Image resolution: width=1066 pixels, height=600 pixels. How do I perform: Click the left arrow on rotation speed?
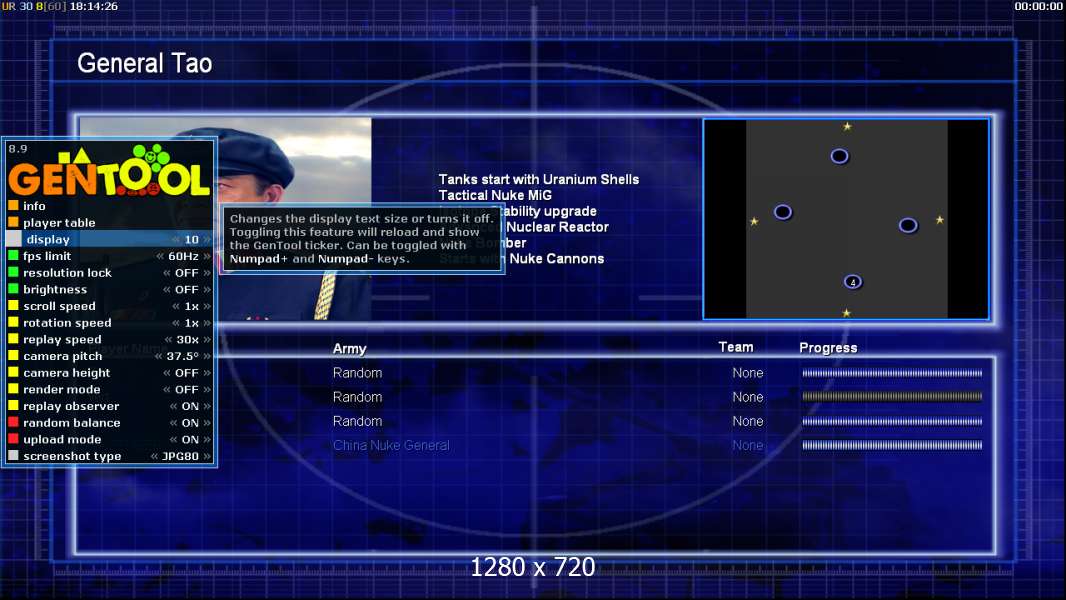click(x=176, y=323)
